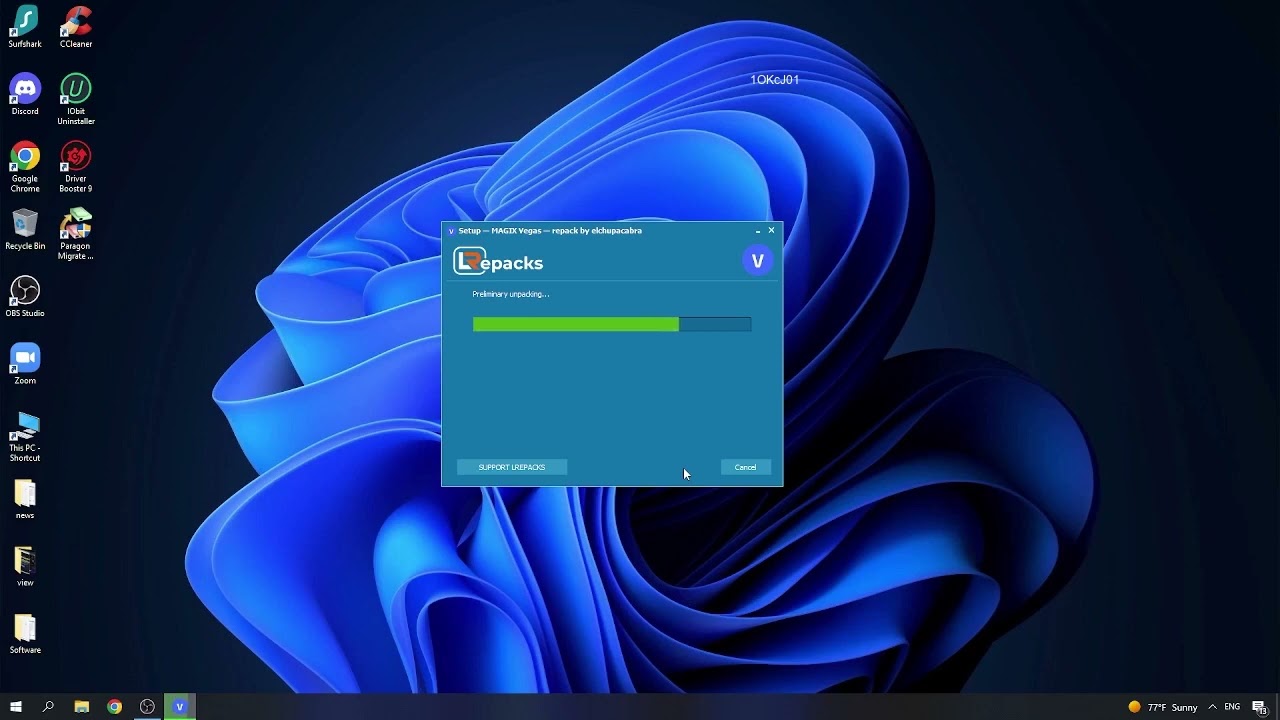Click the OBS Studio taskbar icon
Image resolution: width=1280 pixels, height=720 pixels.
click(147, 707)
